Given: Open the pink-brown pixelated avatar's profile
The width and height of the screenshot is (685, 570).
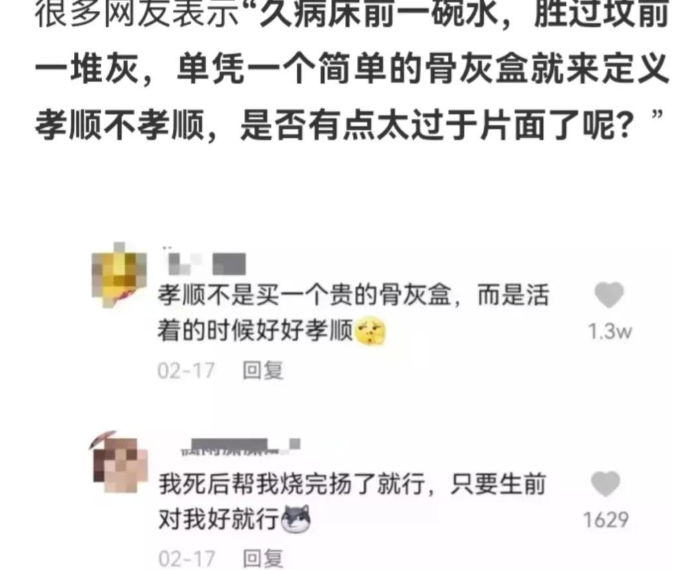Looking at the screenshot, I should click(x=119, y=462).
